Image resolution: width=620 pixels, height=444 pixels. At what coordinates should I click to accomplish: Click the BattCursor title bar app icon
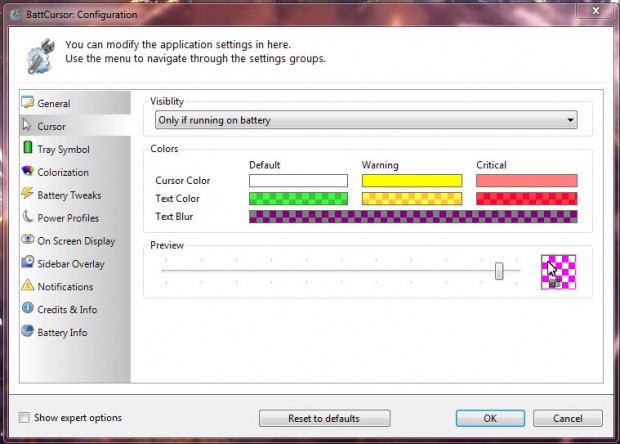click(16, 15)
